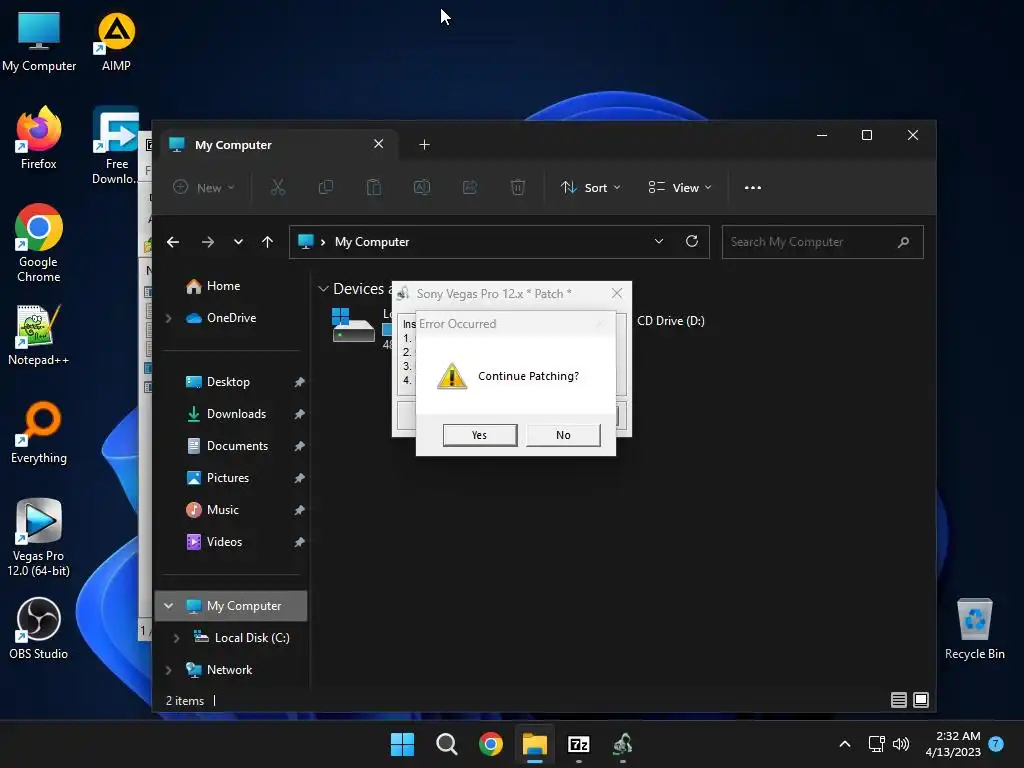Open Everything search desktop shortcut
Screen dimensions: 1024x768
point(39,432)
